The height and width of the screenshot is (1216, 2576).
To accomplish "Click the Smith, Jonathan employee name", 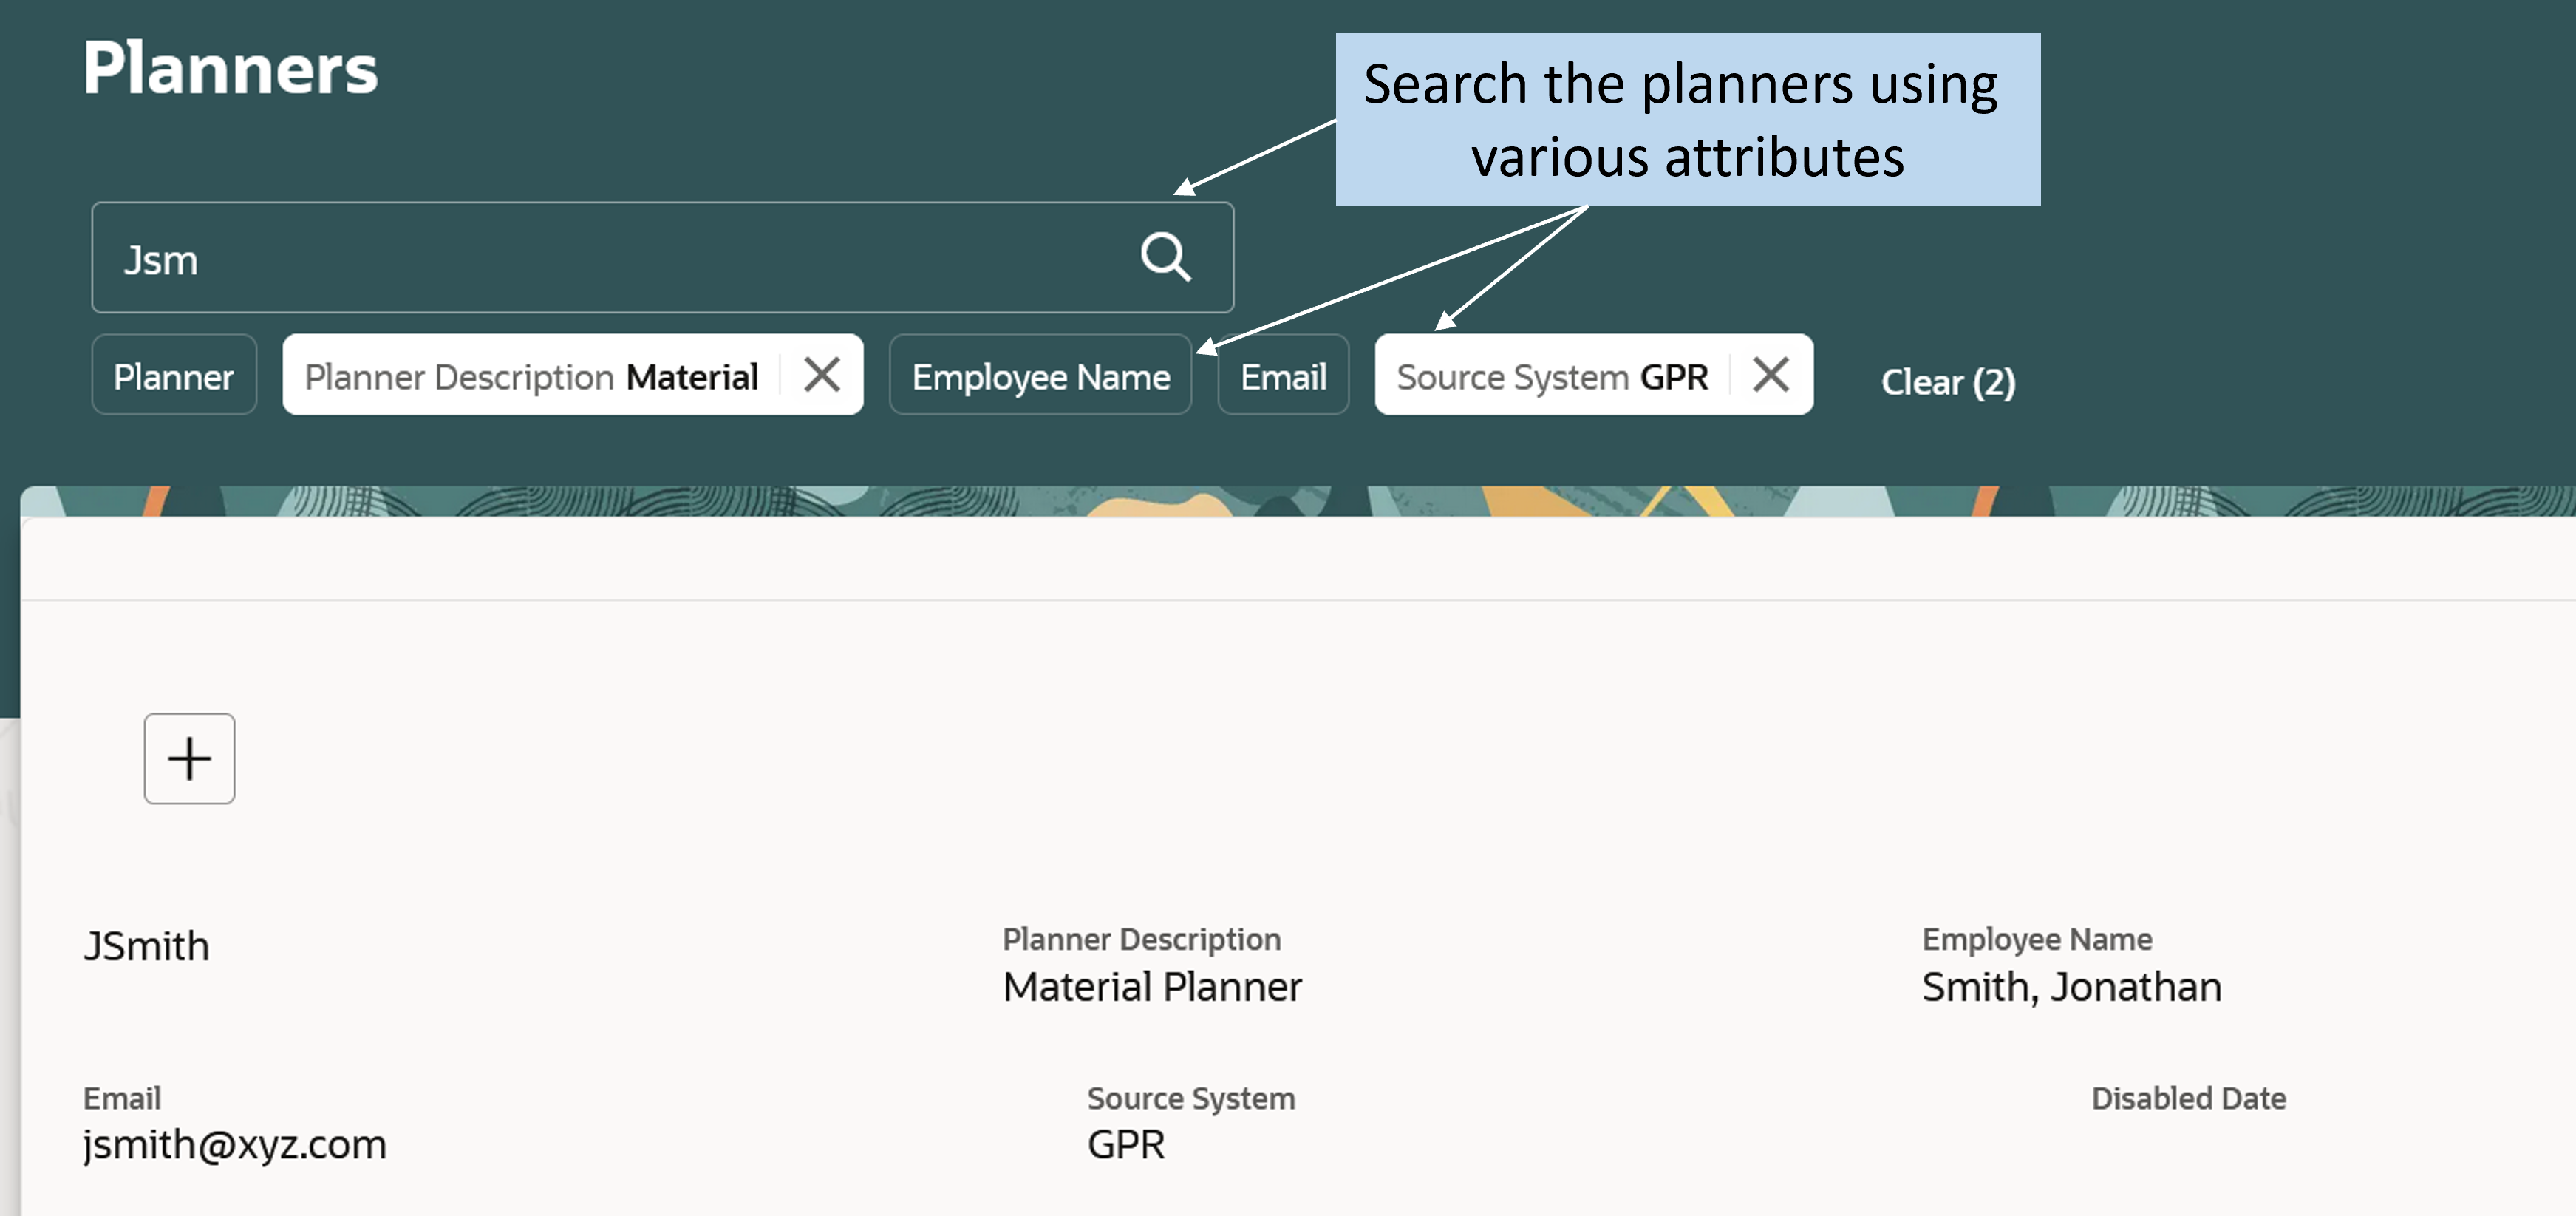I will 2071,986.
